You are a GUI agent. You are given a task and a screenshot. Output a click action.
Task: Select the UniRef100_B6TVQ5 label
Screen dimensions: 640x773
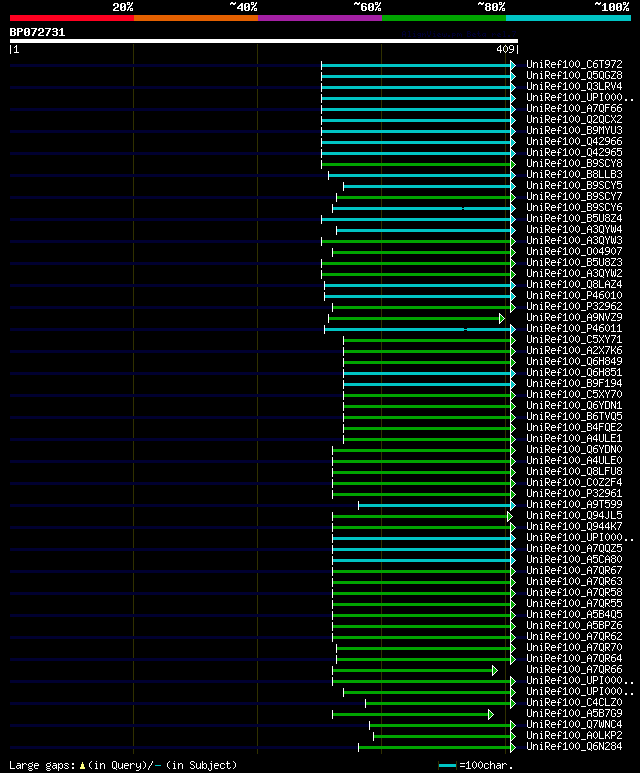574,417
